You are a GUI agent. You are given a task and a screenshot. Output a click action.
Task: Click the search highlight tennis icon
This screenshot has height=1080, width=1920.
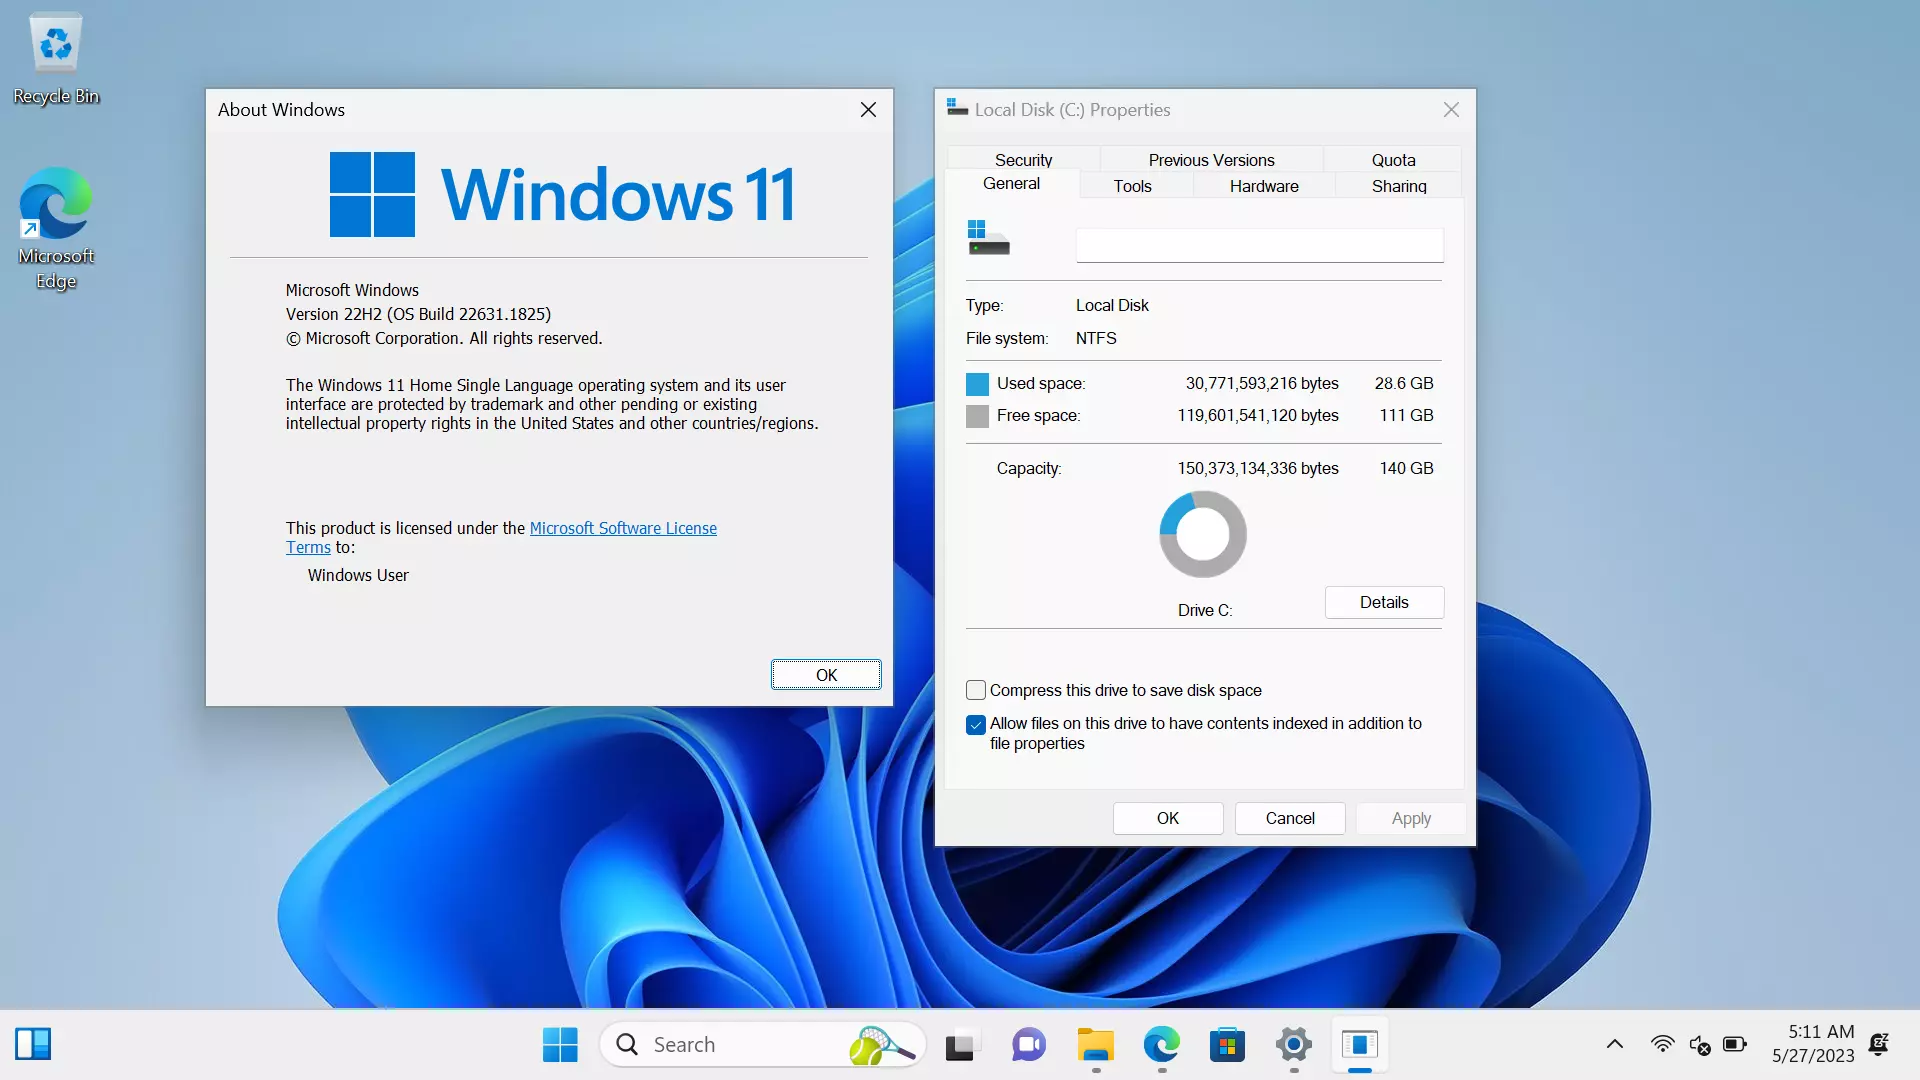tap(880, 1045)
